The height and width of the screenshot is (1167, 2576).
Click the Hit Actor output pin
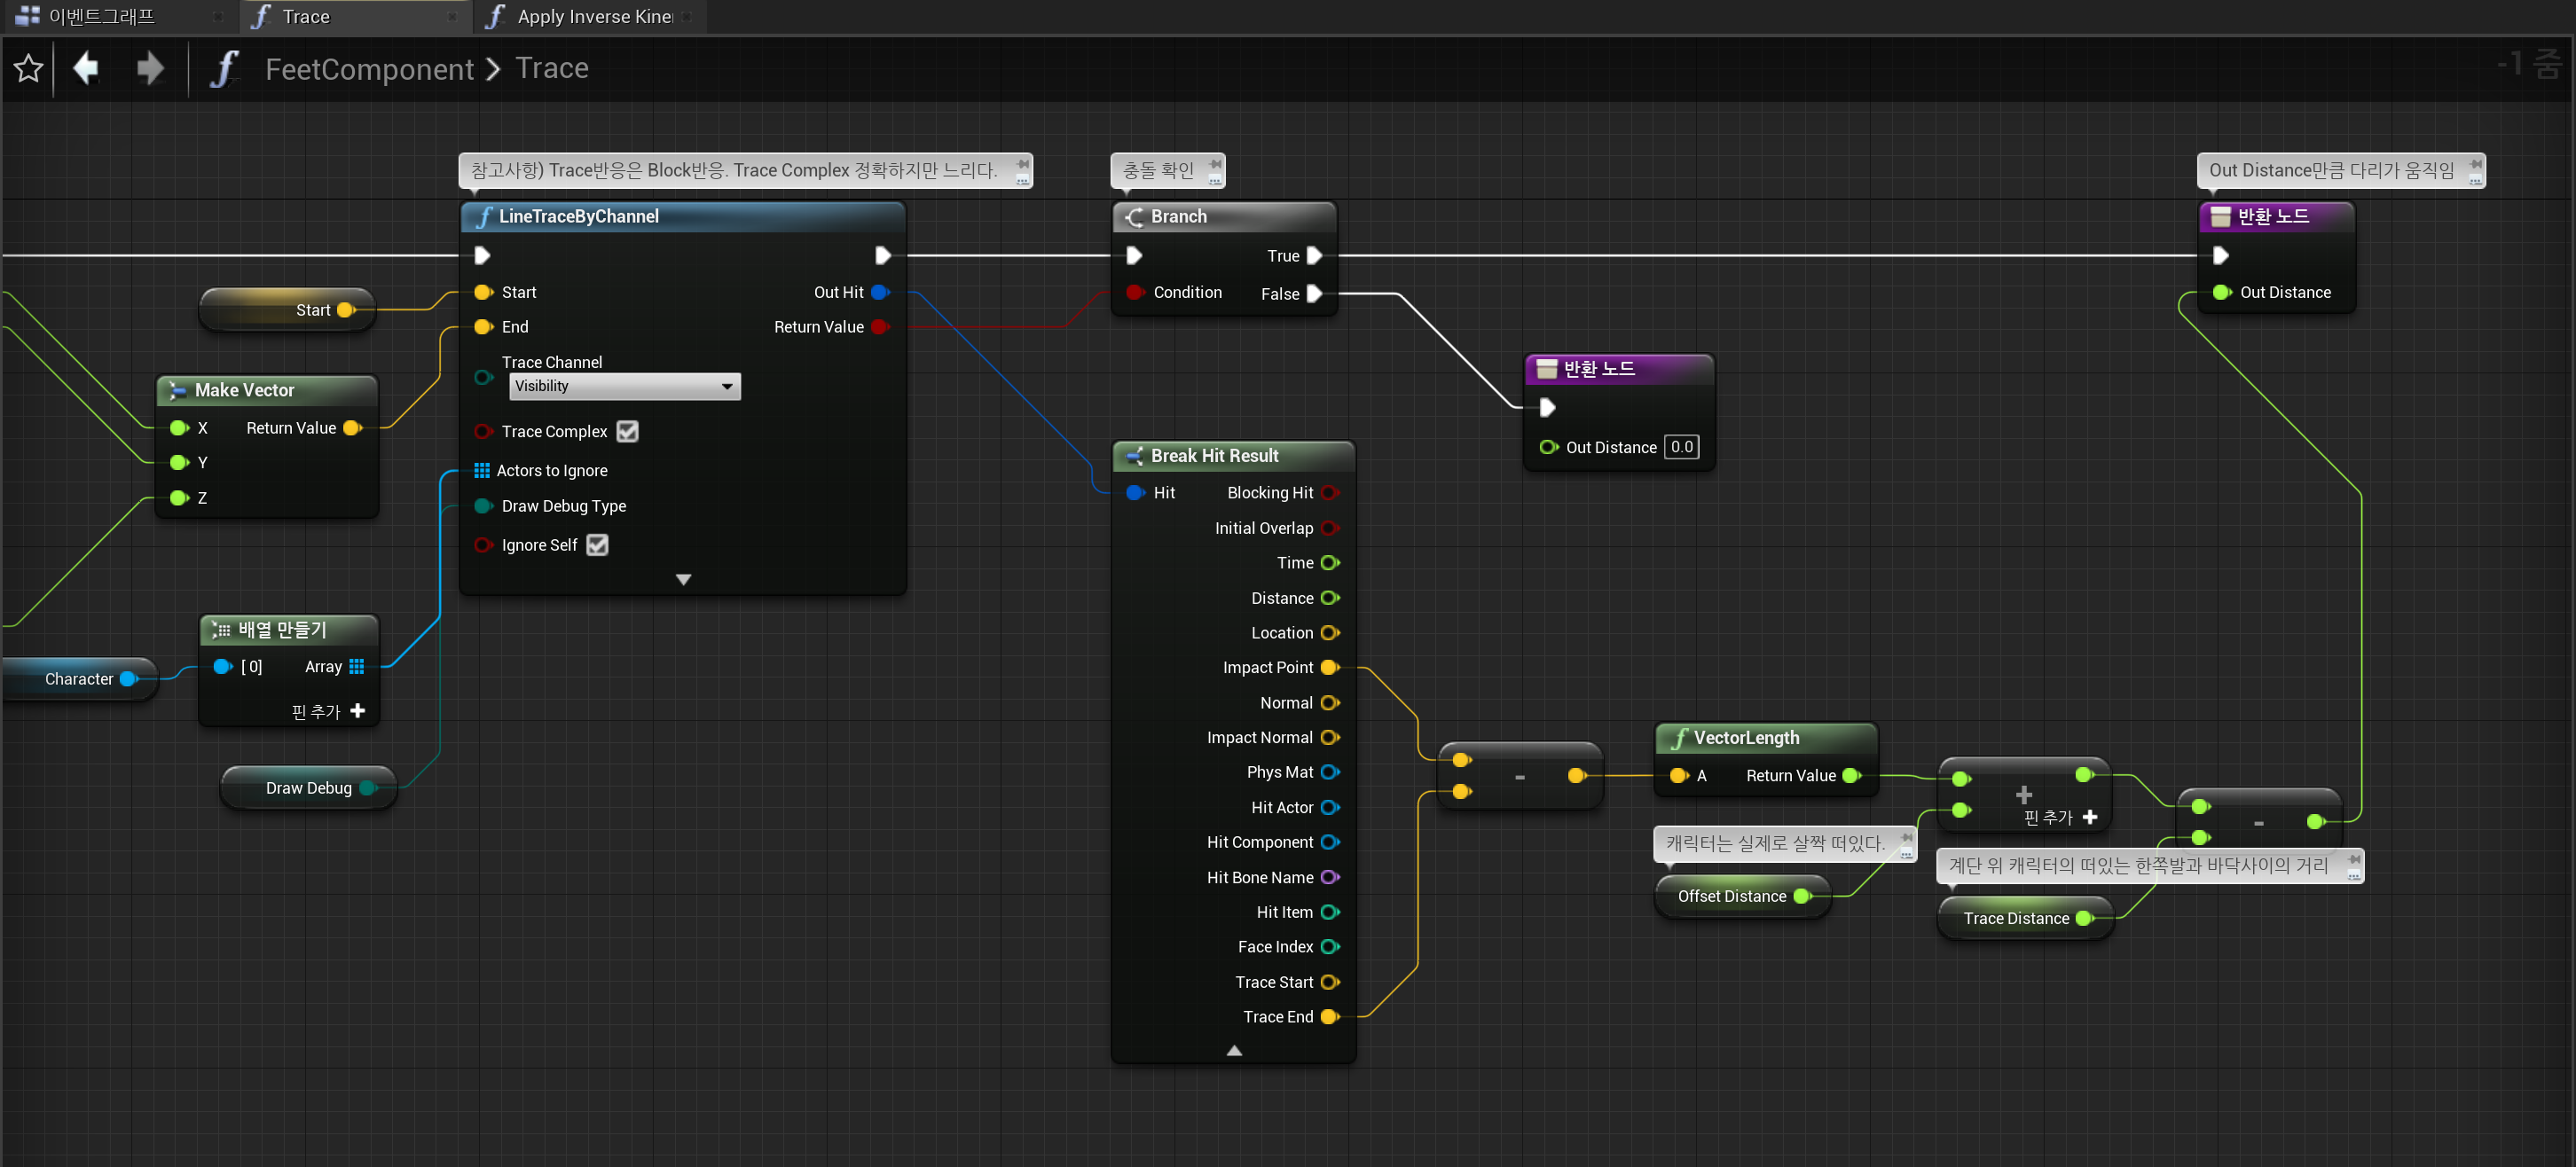pyautogui.click(x=1330, y=807)
